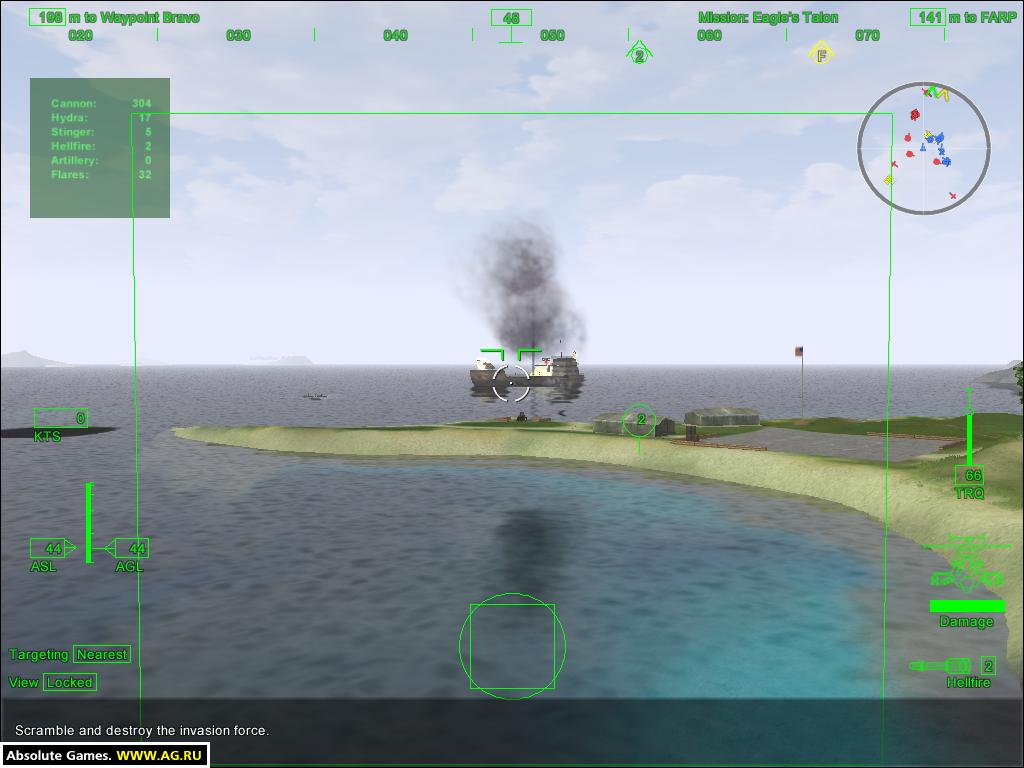The width and height of the screenshot is (1024, 768).
Task: Click the red X marker at radar's lower right
Action: 953,196
